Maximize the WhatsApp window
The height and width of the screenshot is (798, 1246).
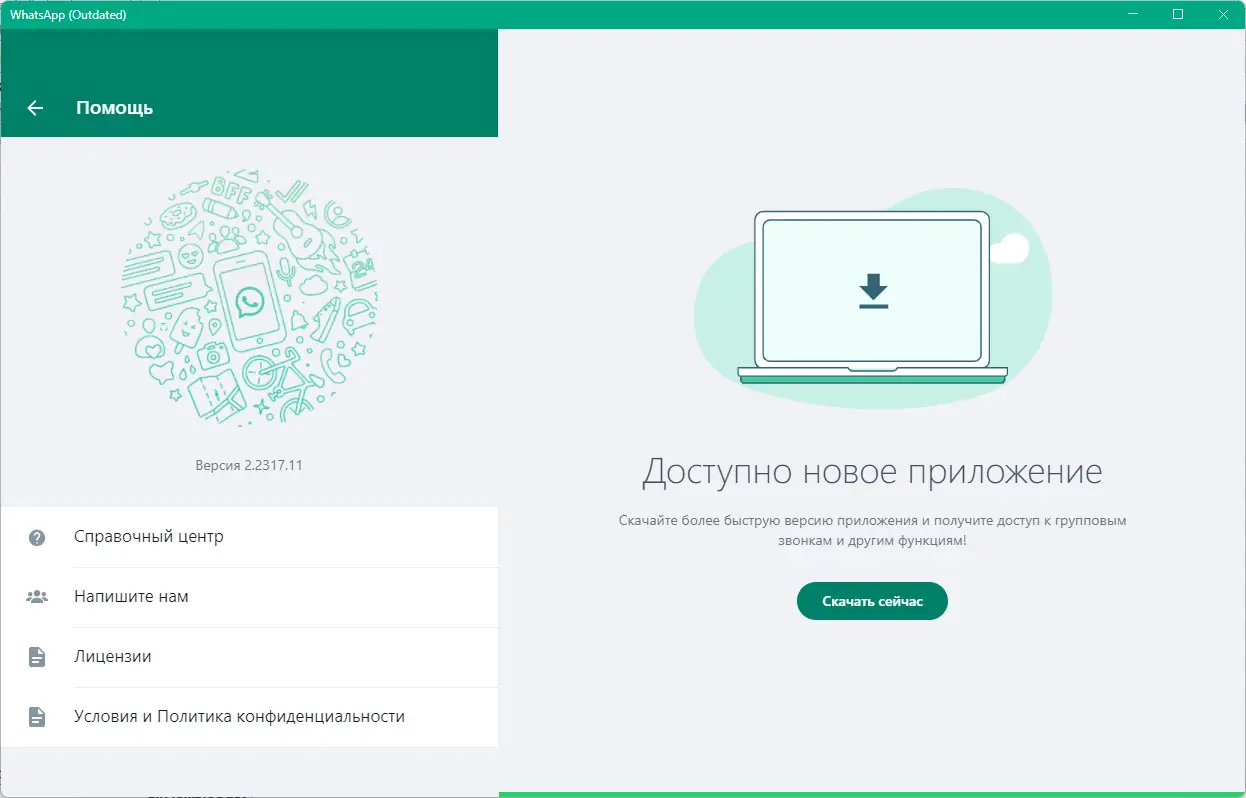pyautogui.click(x=1177, y=15)
